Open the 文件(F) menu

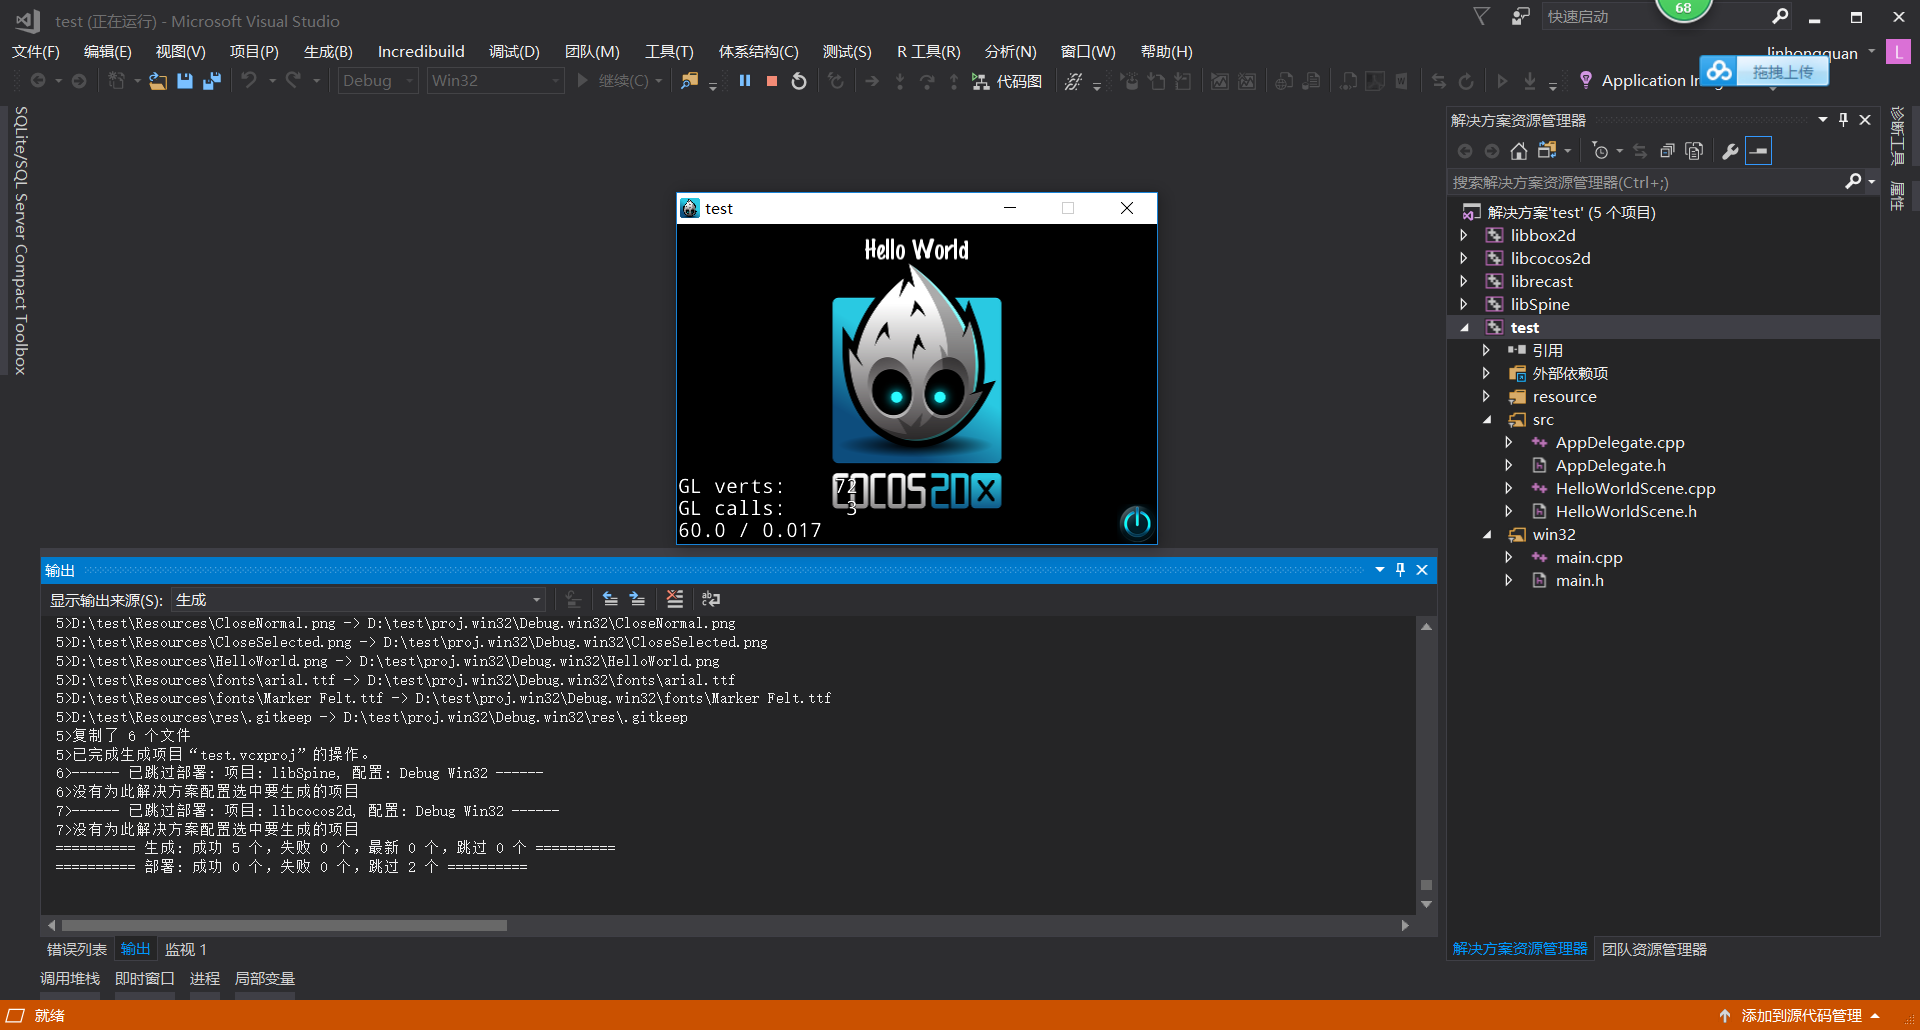[x=36, y=52]
